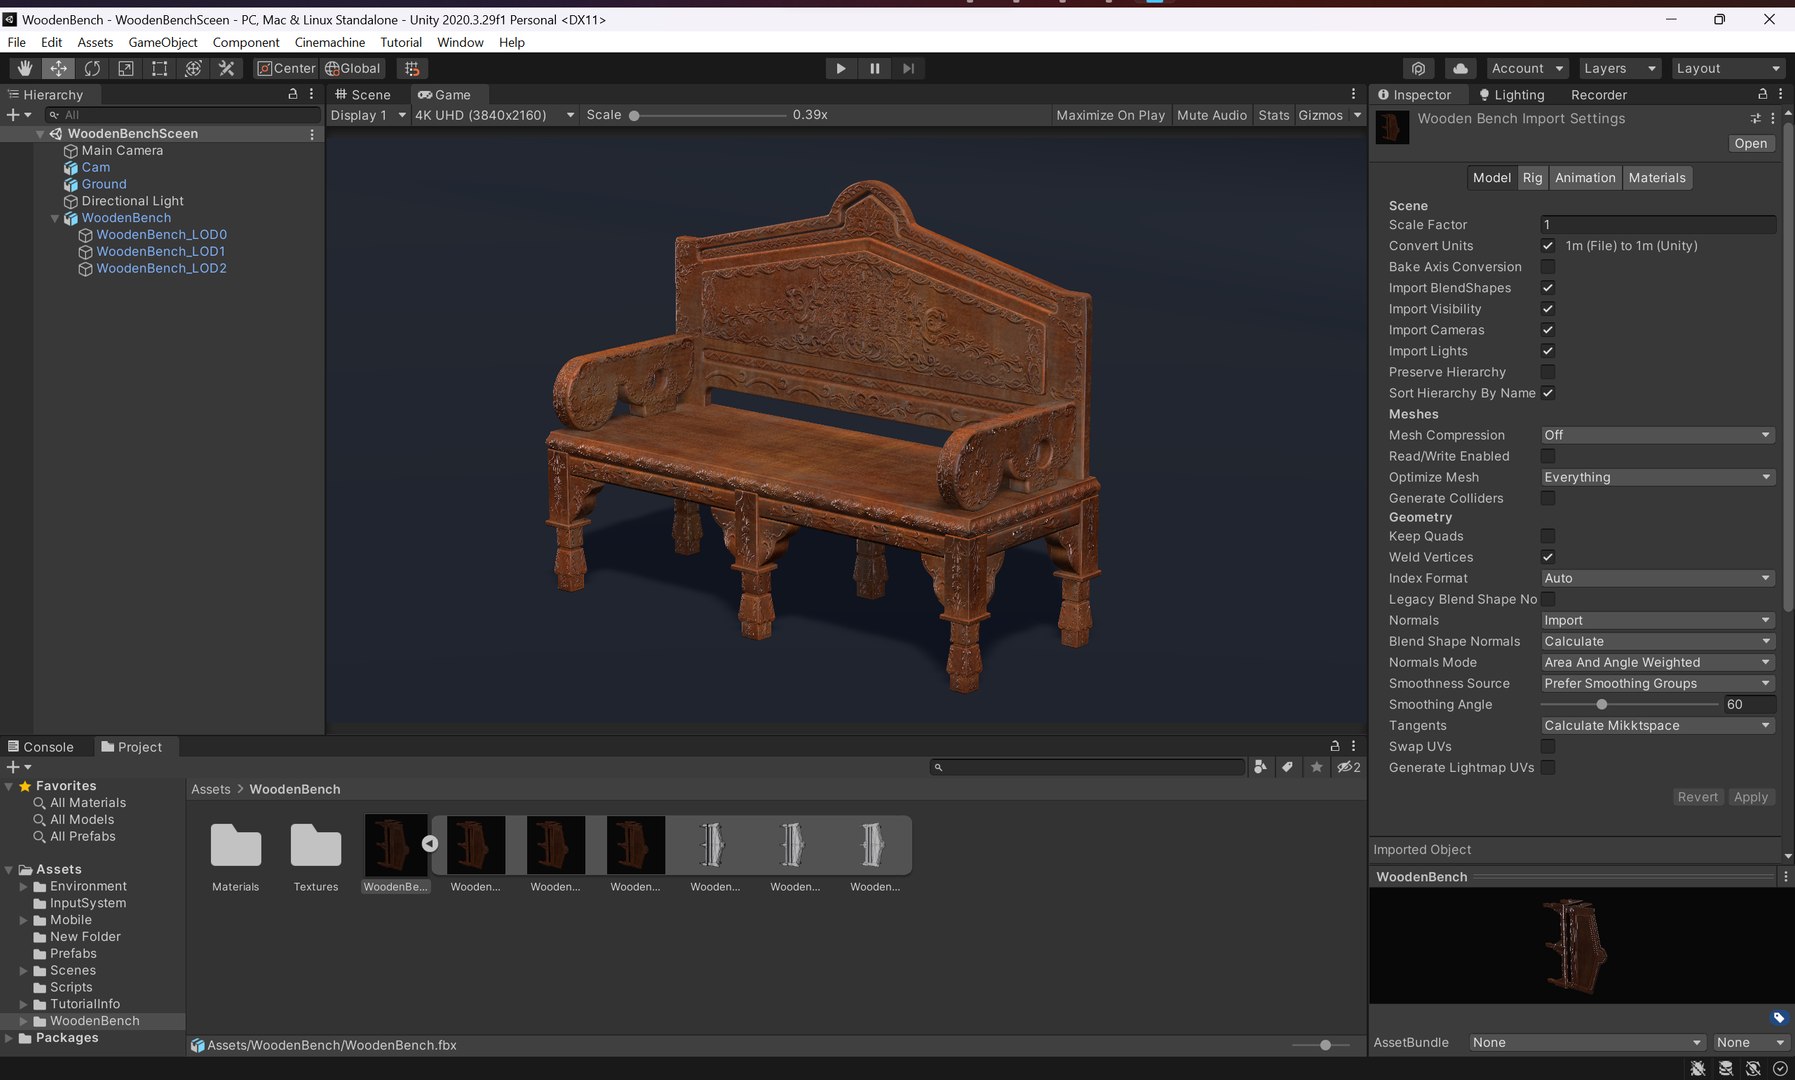Toggle Maximize On Play
1795x1080 pixels.
pos(1111,115)
